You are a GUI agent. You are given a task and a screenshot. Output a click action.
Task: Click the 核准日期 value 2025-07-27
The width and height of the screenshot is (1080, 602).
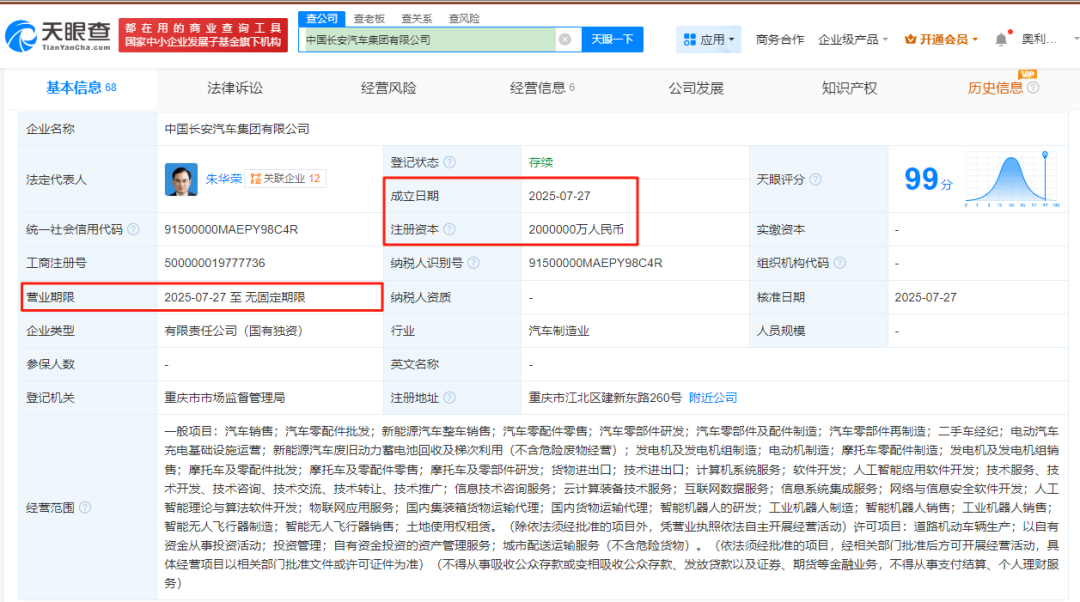click(x=925, y=298)
